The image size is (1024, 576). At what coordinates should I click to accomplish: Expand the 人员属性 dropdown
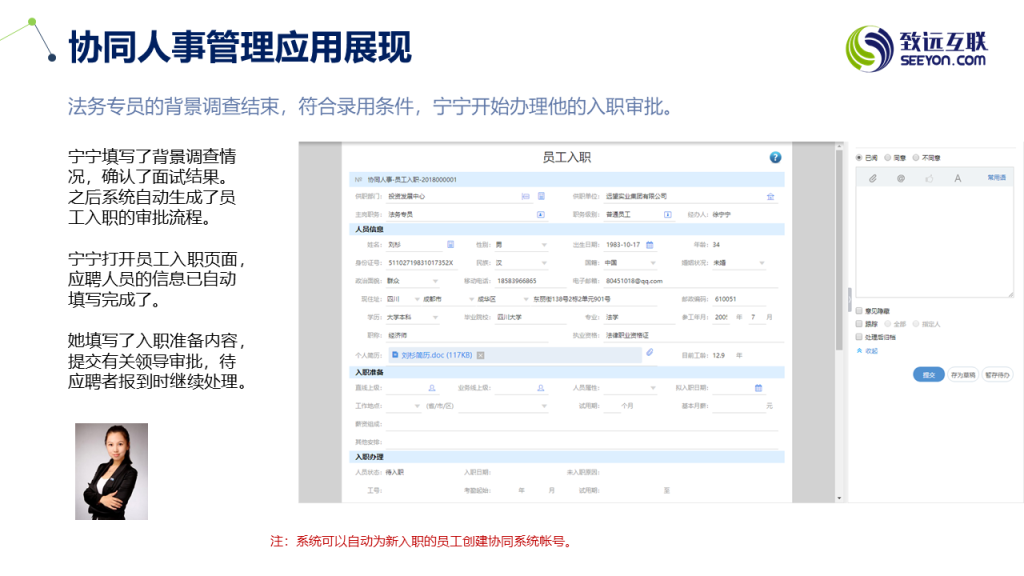651,388
